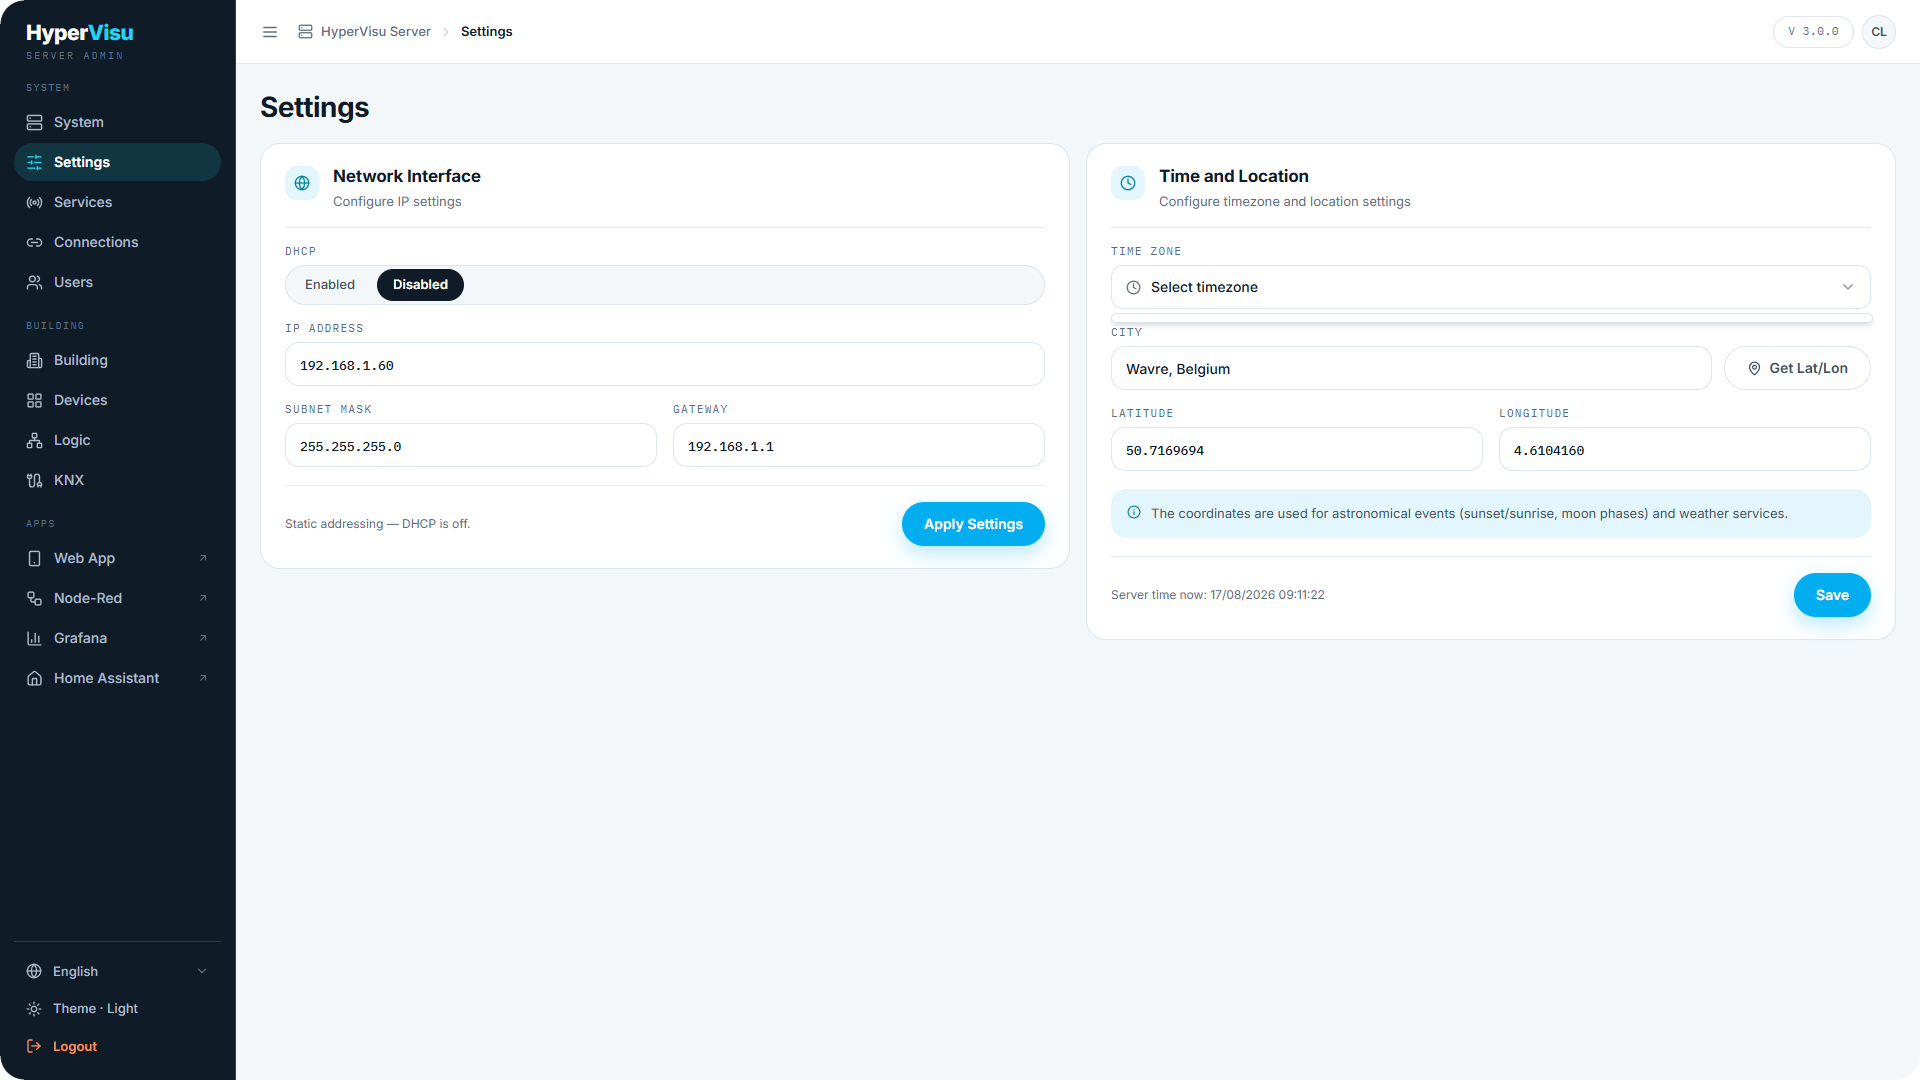
Task: Open Node-Red external link arrow
Action: click(203, 598)
